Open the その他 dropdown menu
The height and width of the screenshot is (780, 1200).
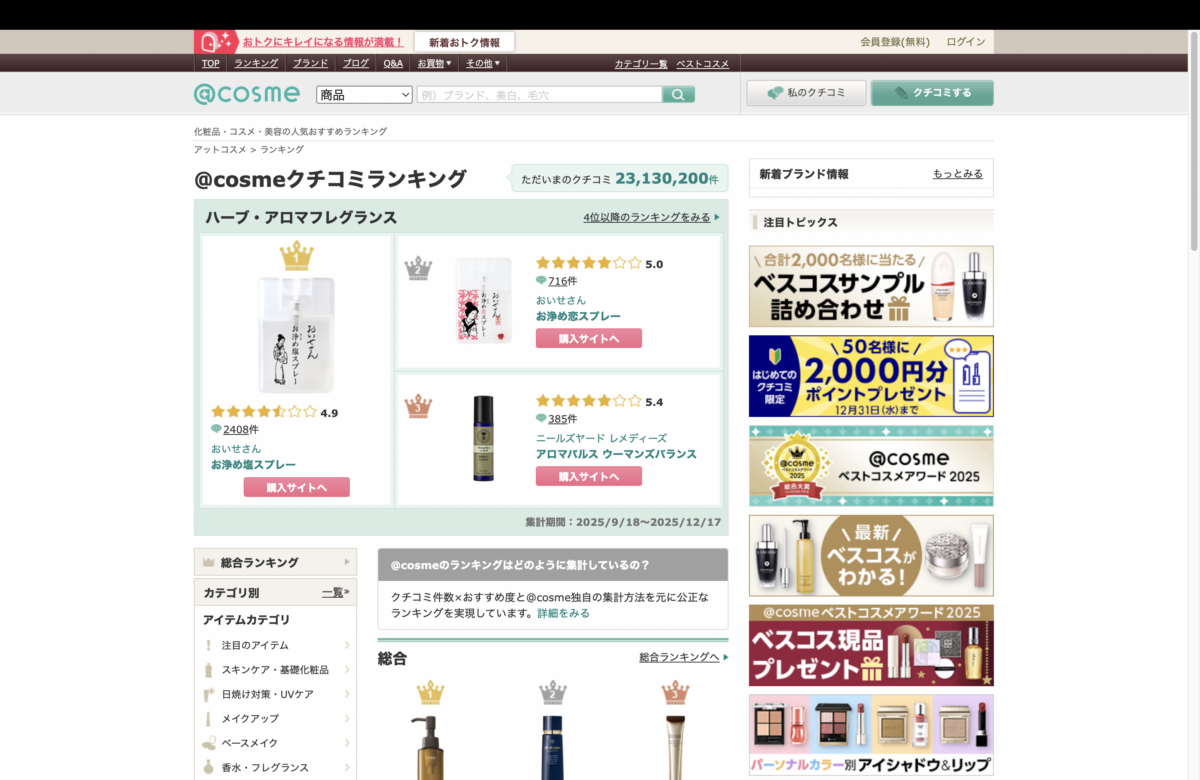pyautogui.click(x=482, y=63)
